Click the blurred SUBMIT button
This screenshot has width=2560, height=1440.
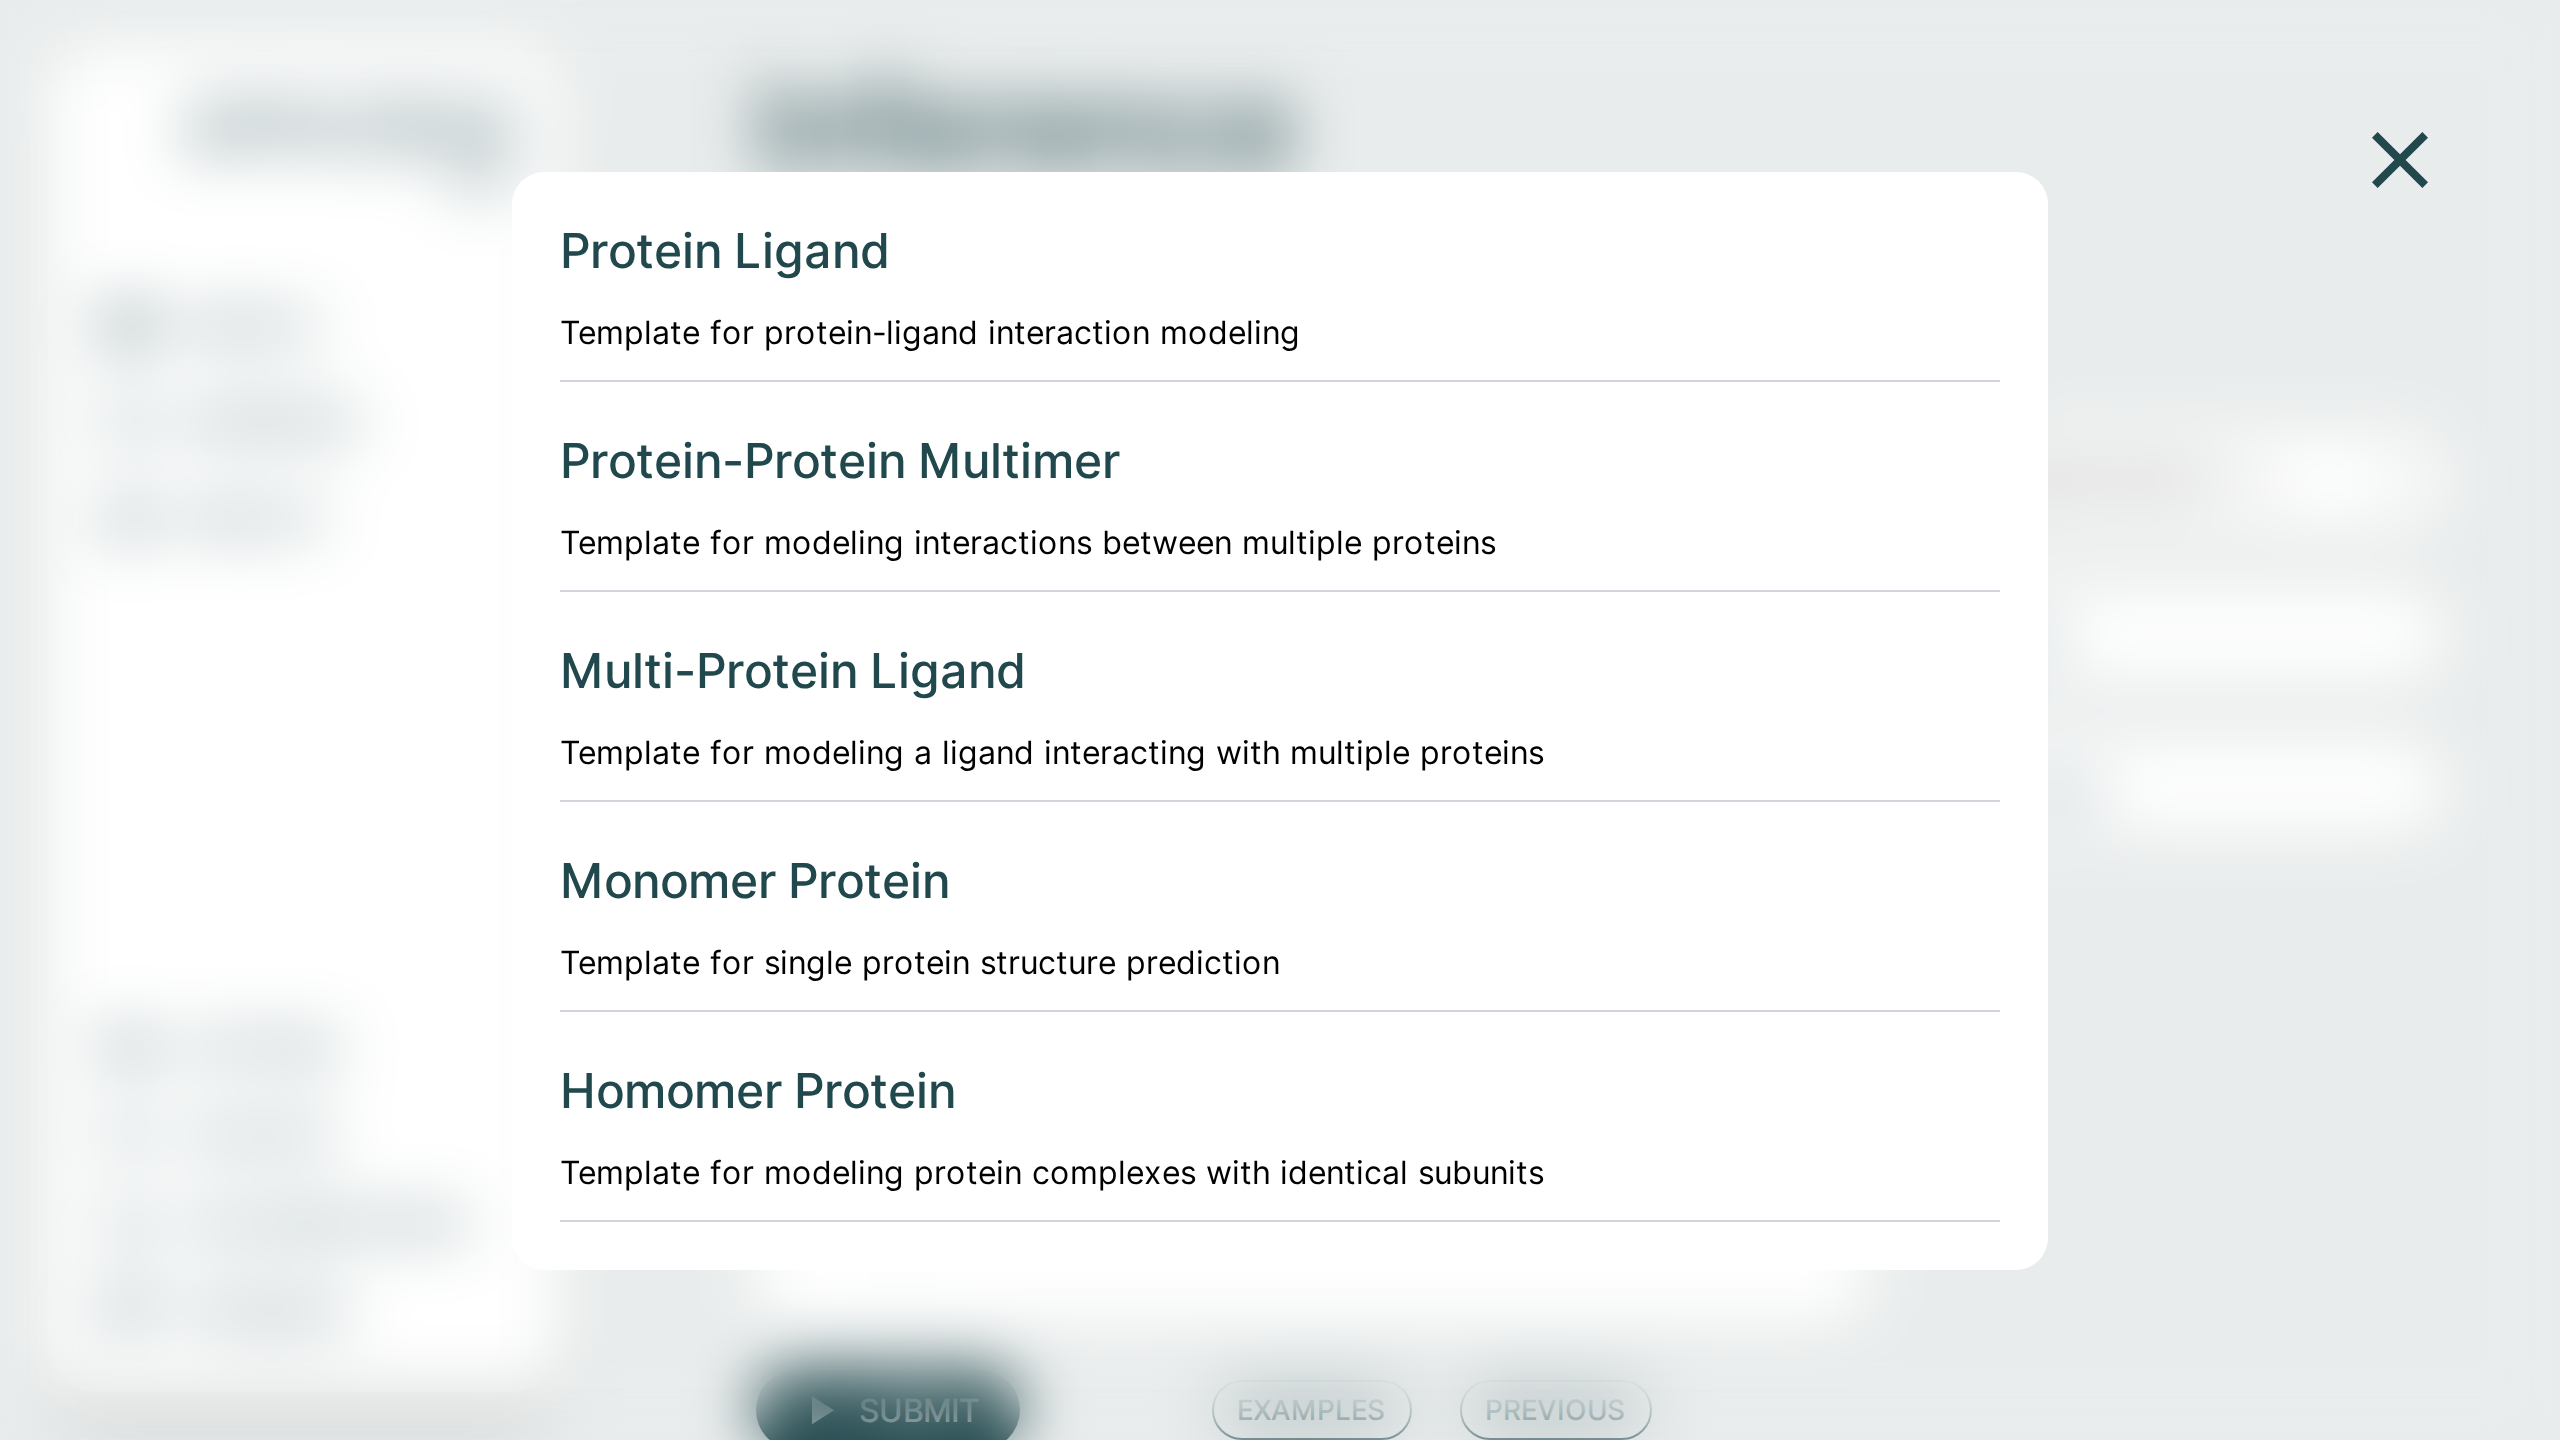(888, 1408)
